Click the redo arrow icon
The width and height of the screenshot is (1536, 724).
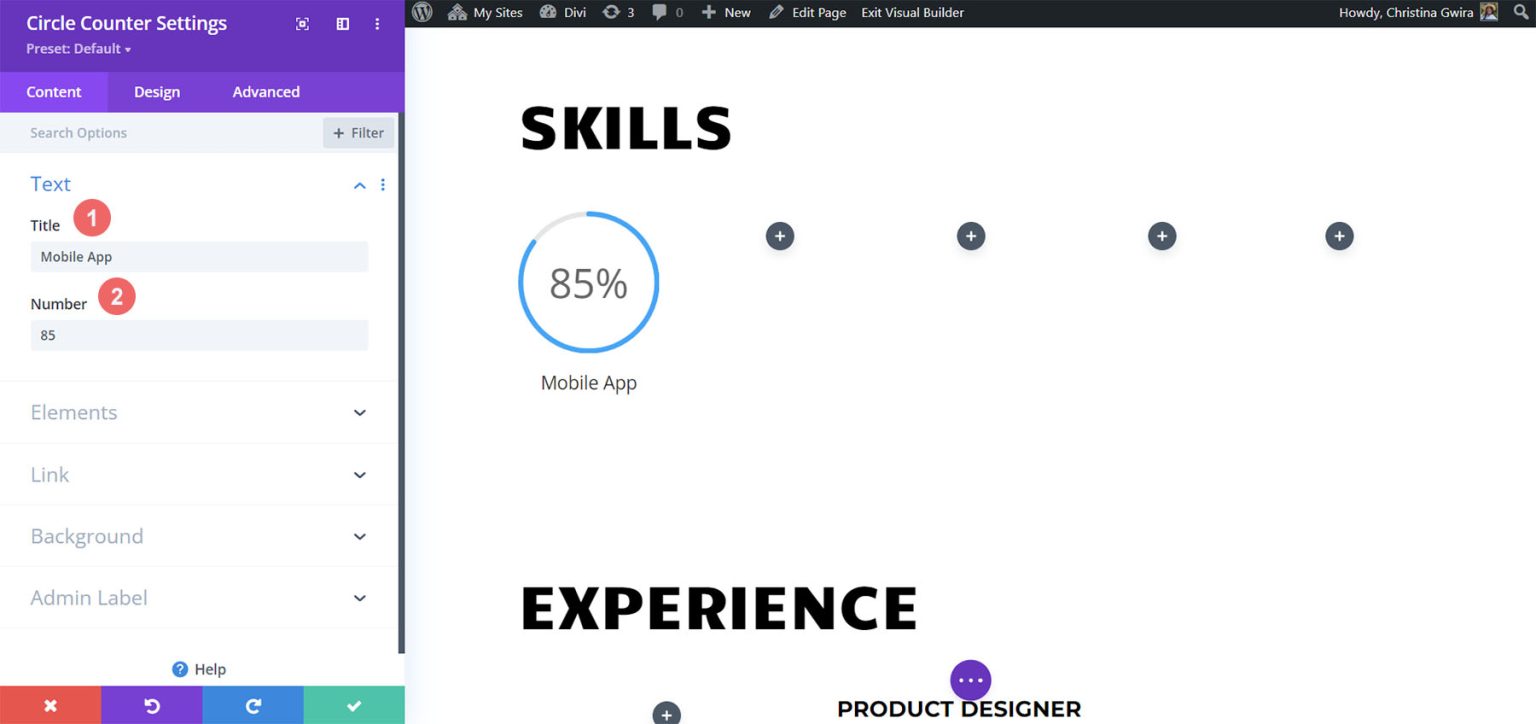pyautogui.click(x=253, y=705)
